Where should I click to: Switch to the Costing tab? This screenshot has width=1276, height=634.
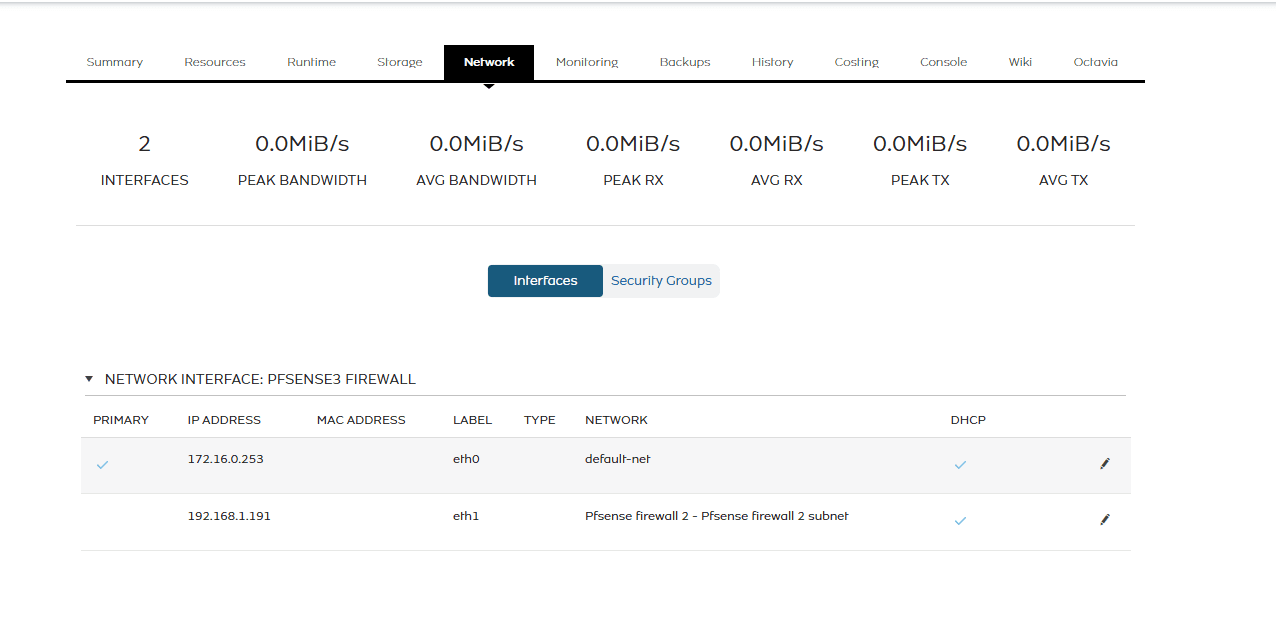(x=857, y=62)
